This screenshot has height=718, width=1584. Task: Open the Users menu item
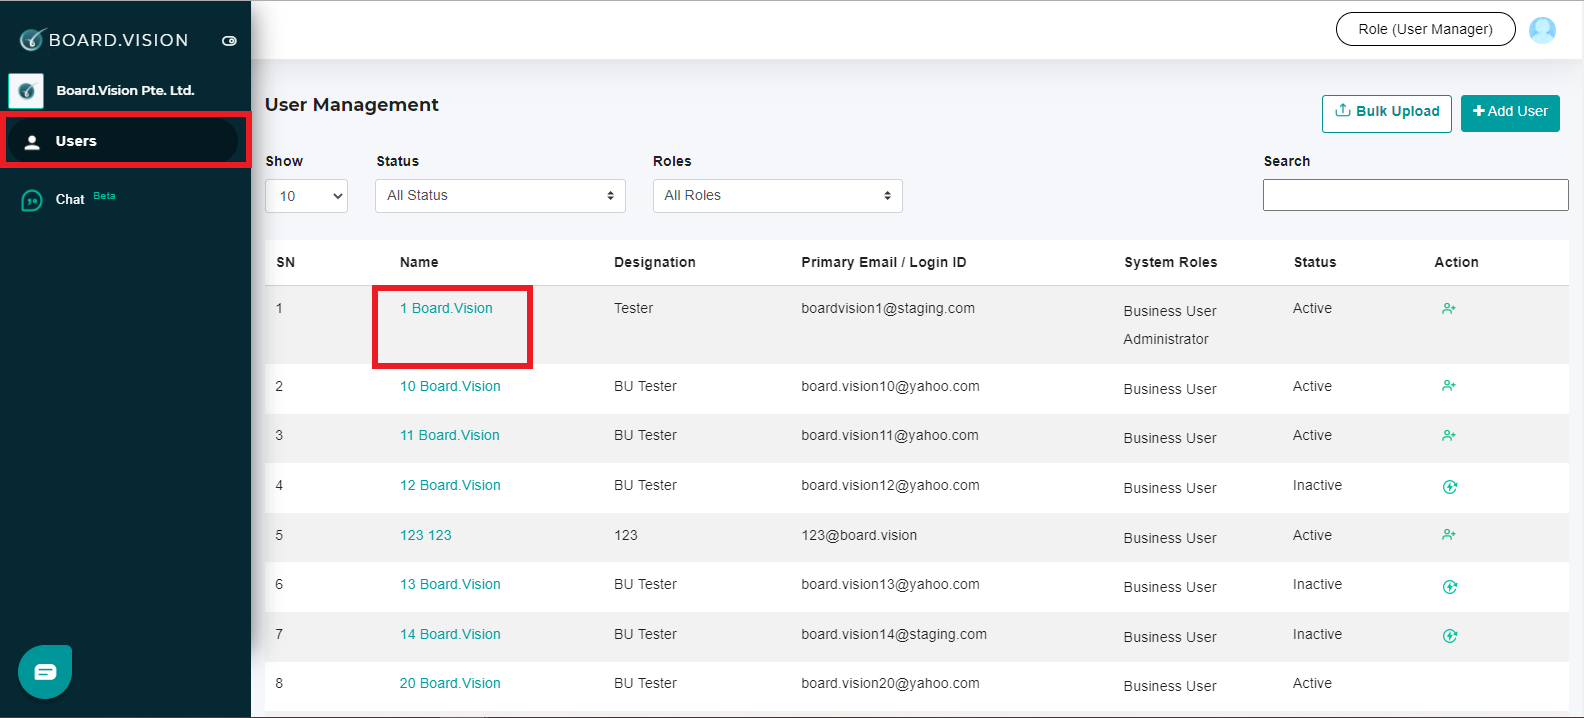pos(122,141)
